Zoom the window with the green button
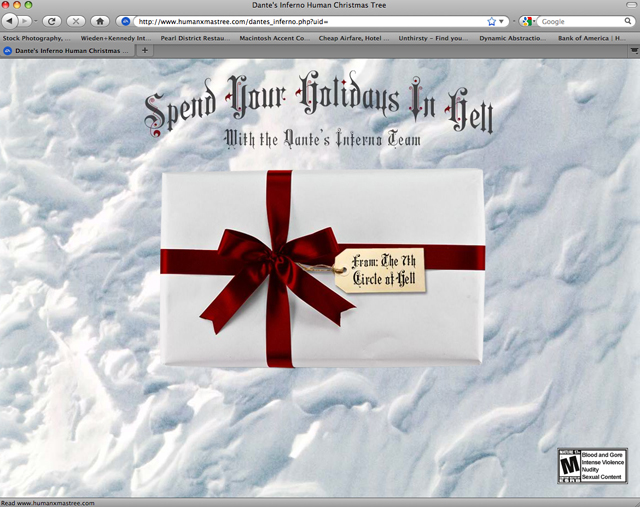The width and height of the screenshot is (640, 507). click(28, 5)
